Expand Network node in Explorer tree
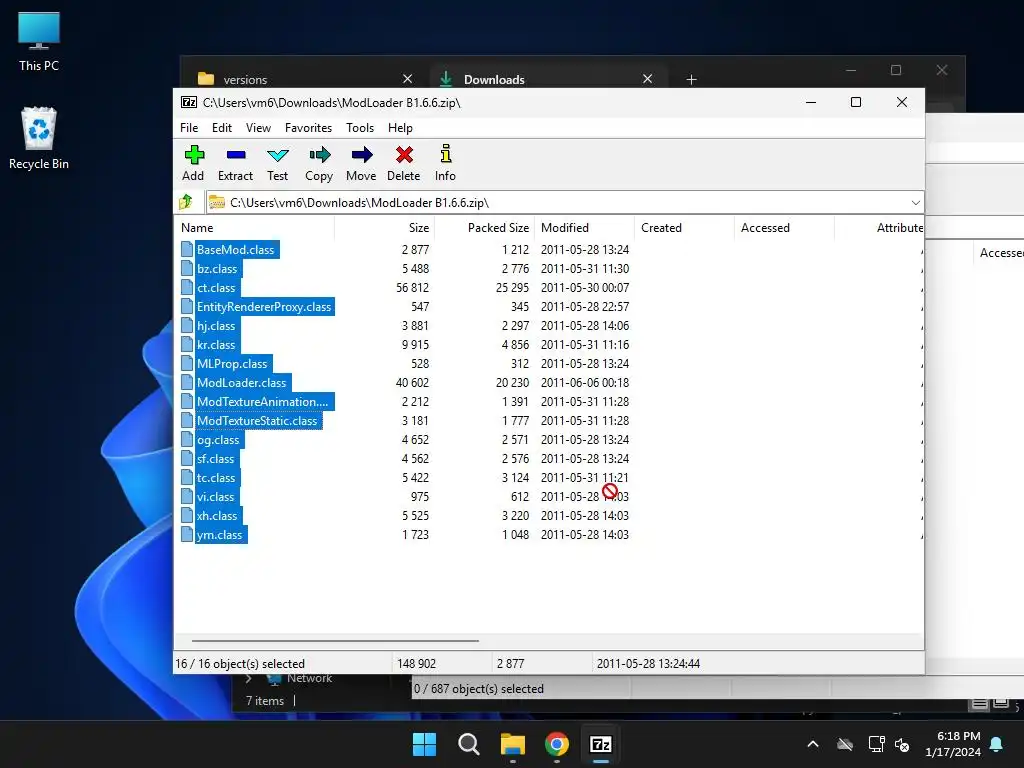This screenshot has height=768, width=1024. point(248,679)
